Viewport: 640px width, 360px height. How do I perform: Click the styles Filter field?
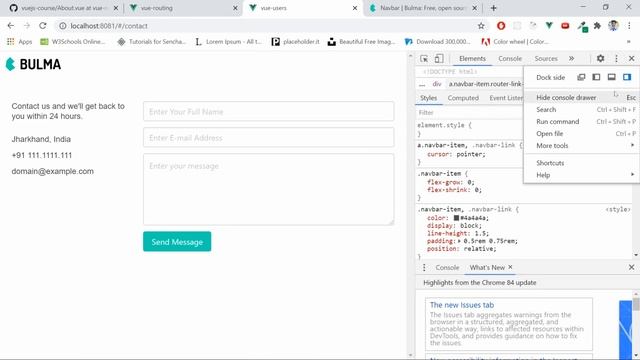click(x=469, y=112)
